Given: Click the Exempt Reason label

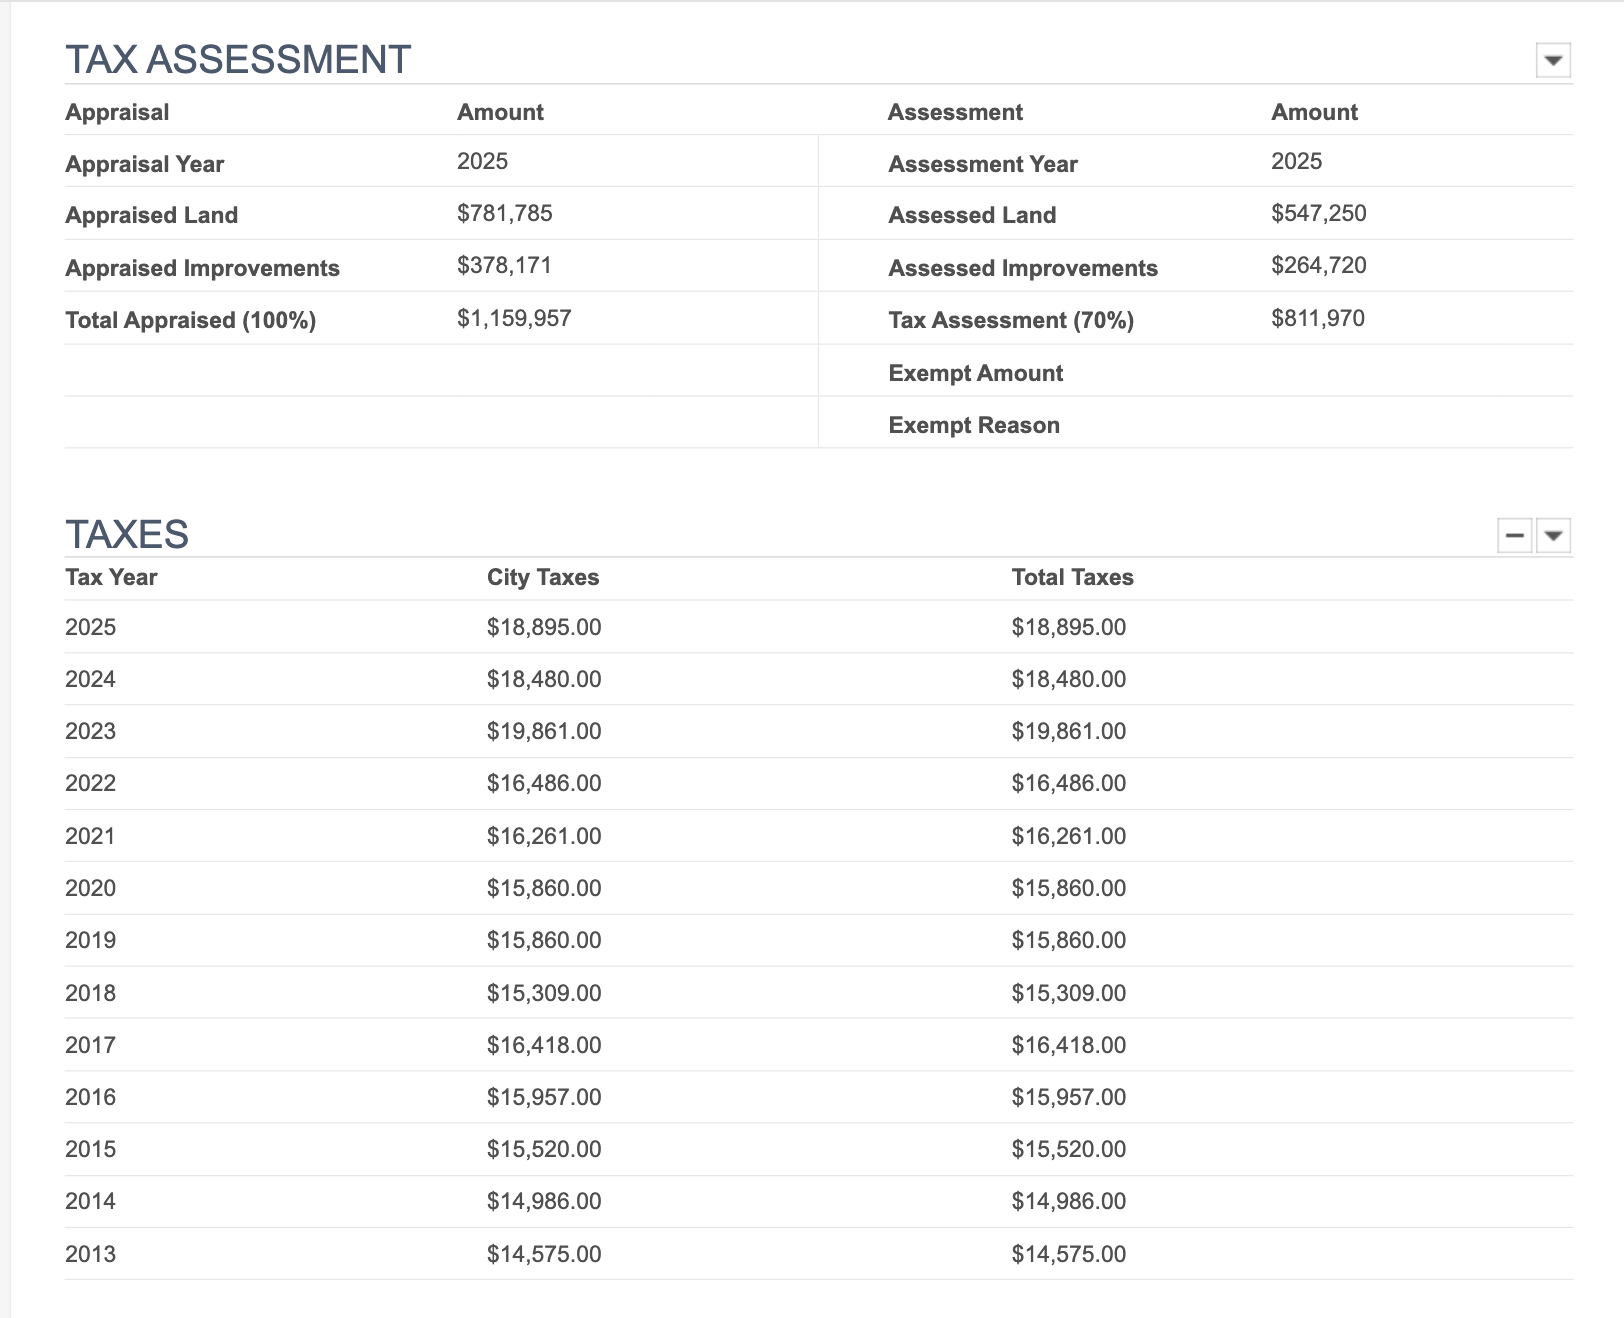Looking at the screenshot, I should click(x=974, y=425).
